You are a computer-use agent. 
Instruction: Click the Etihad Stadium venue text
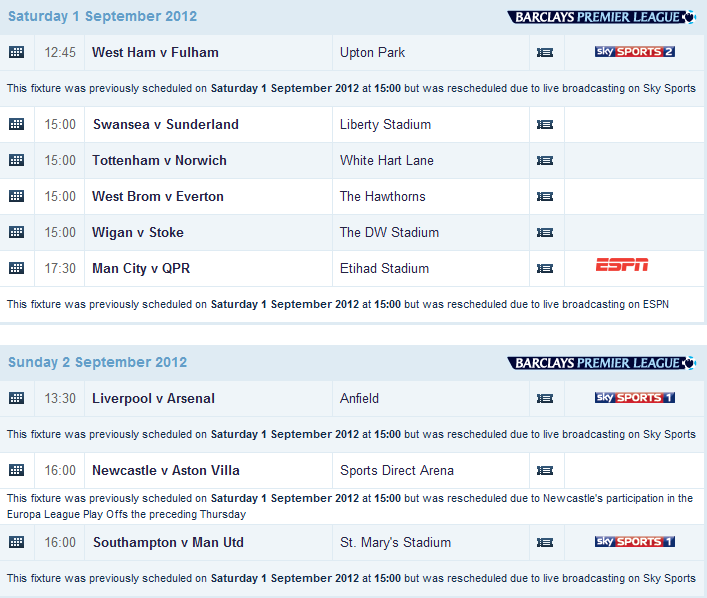pos(384,268)
